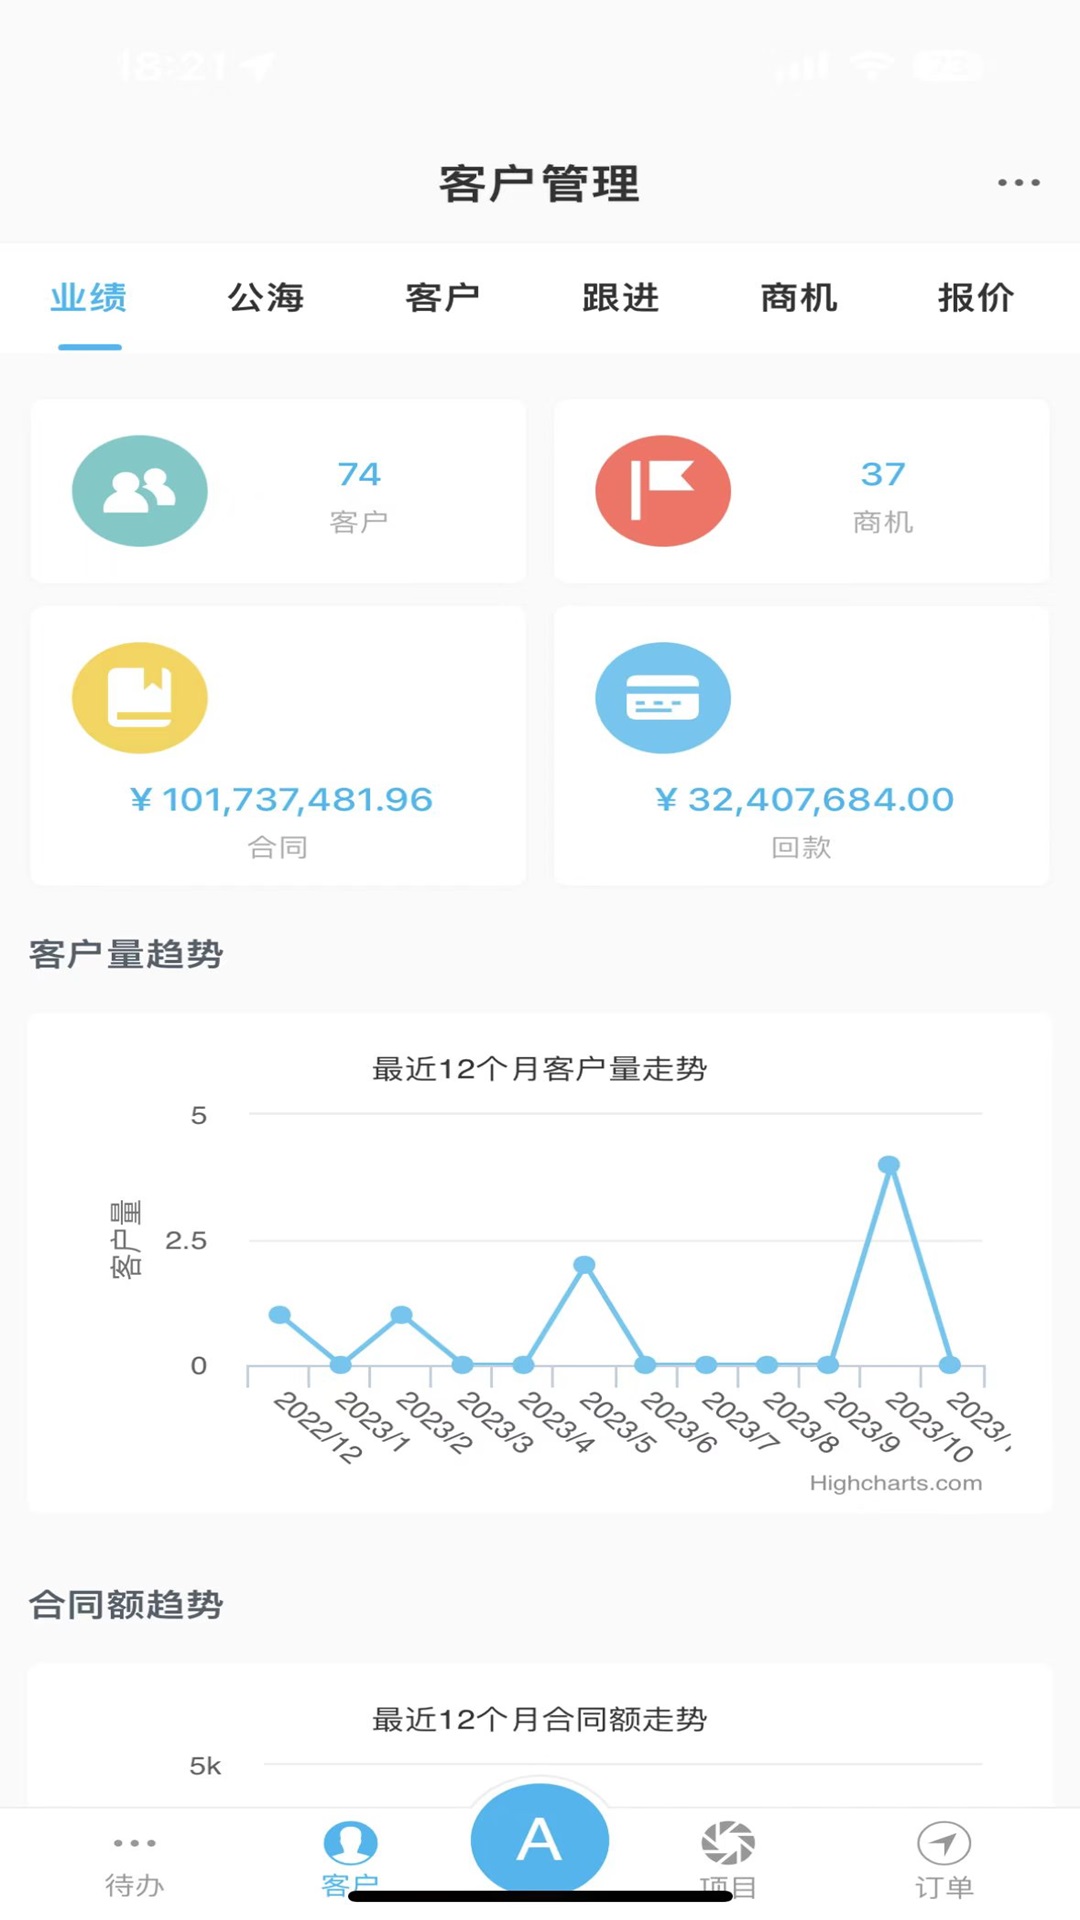Image resolution: width=1080 pixels, height=1920 pixels.
Task: Open the Highcharts.com credit link
Action: pyautogui.click(x=896, y=1483)
